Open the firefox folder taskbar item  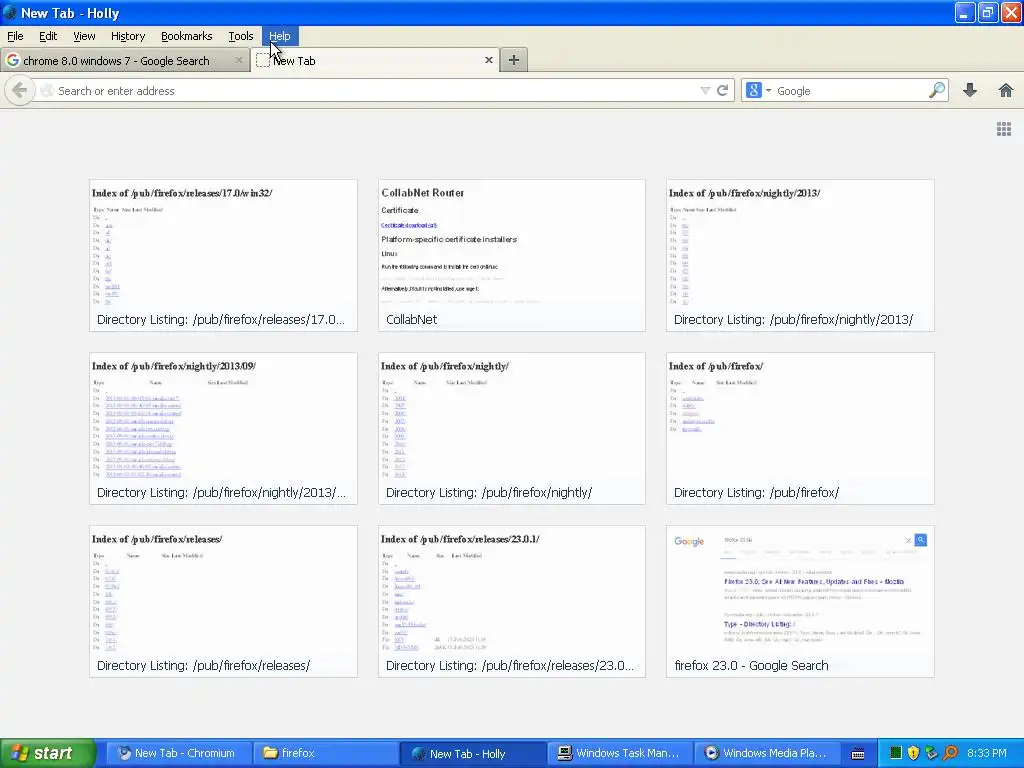[325, 753]
